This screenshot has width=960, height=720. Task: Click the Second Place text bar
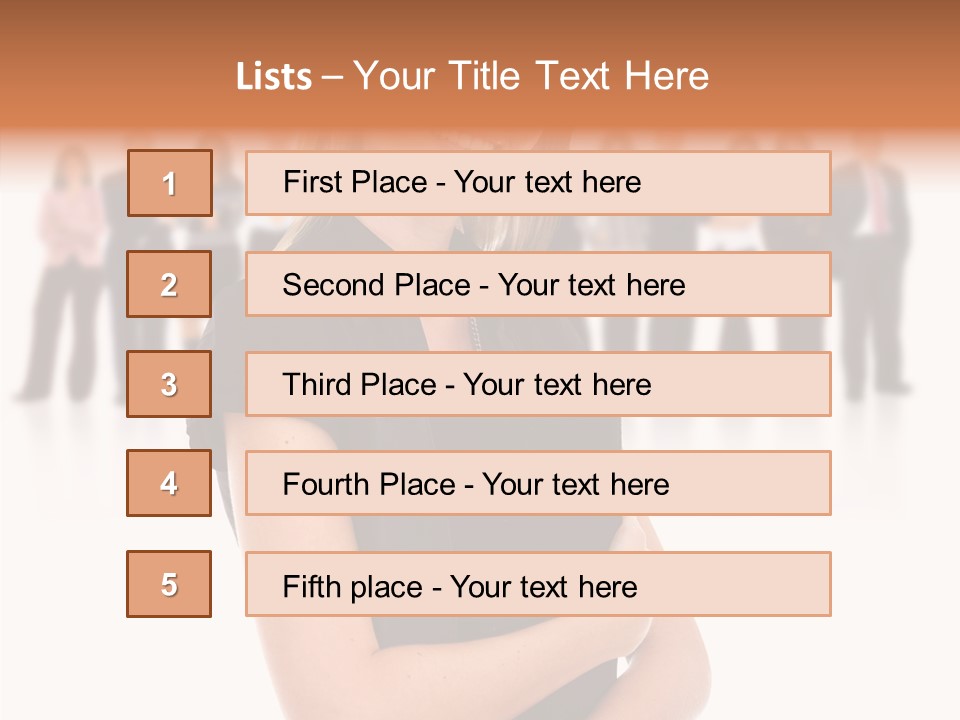(538, 284)
